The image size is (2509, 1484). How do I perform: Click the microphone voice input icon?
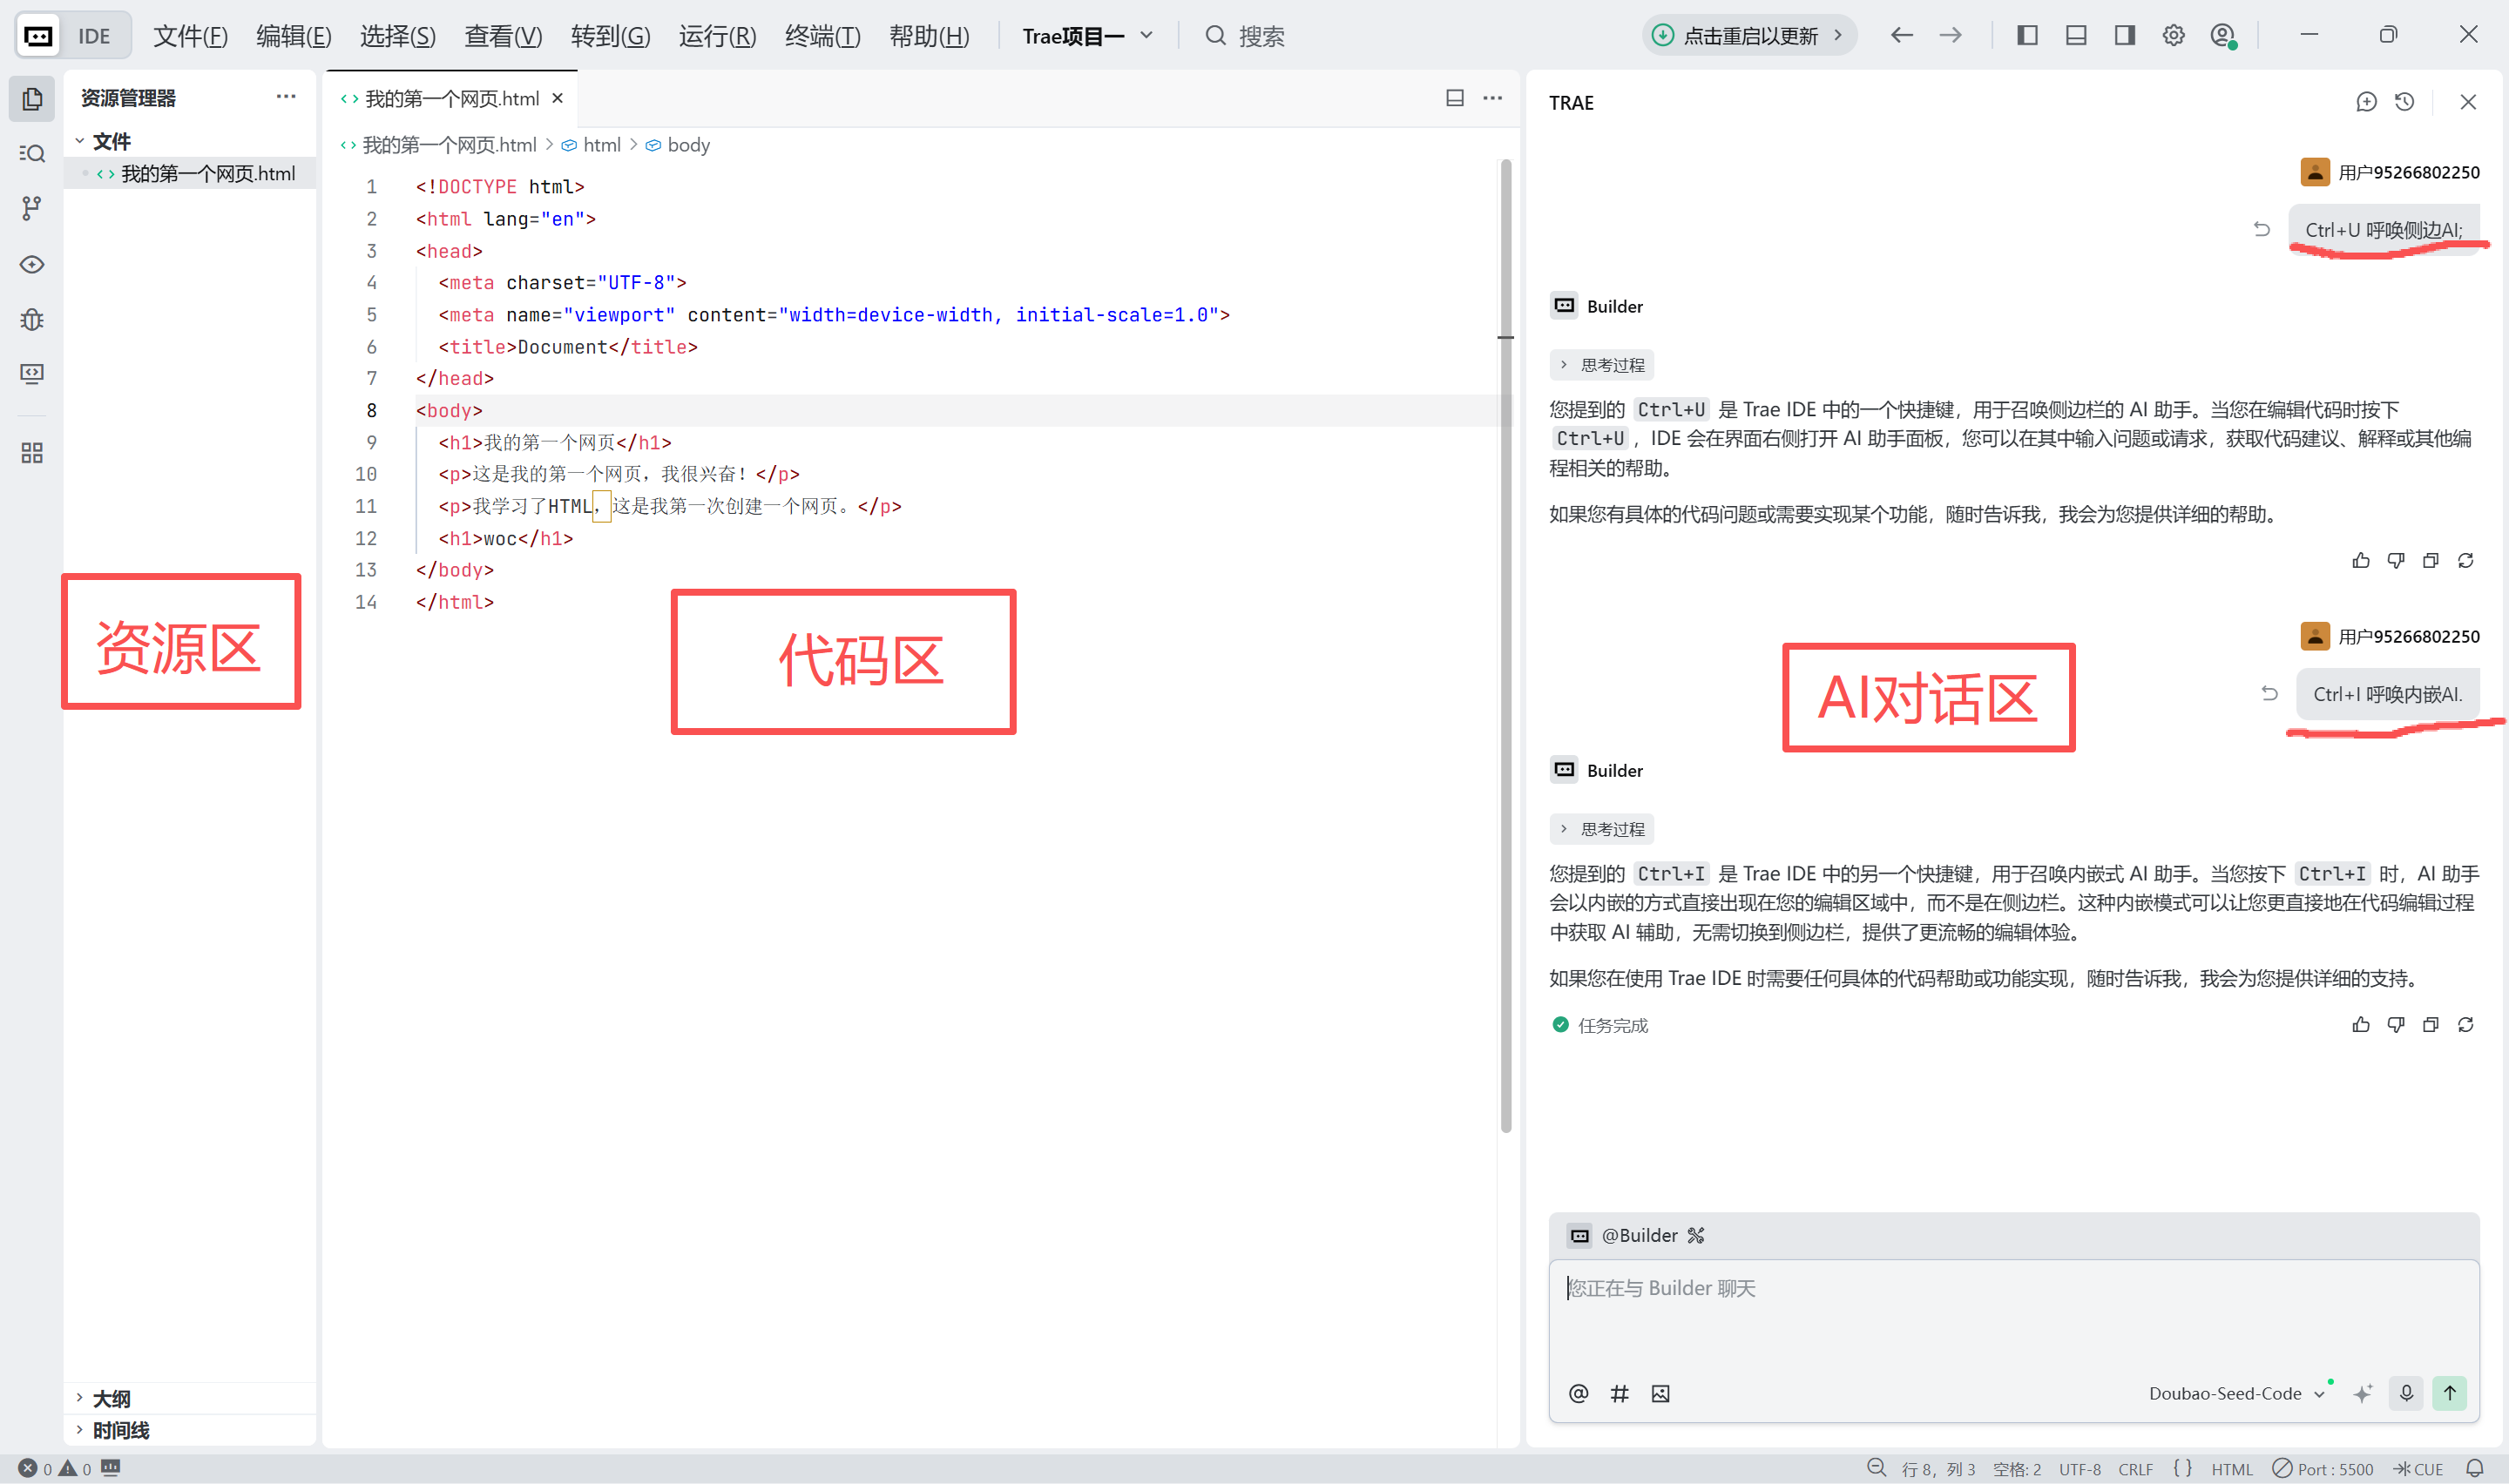[x=2406, y=1393]
